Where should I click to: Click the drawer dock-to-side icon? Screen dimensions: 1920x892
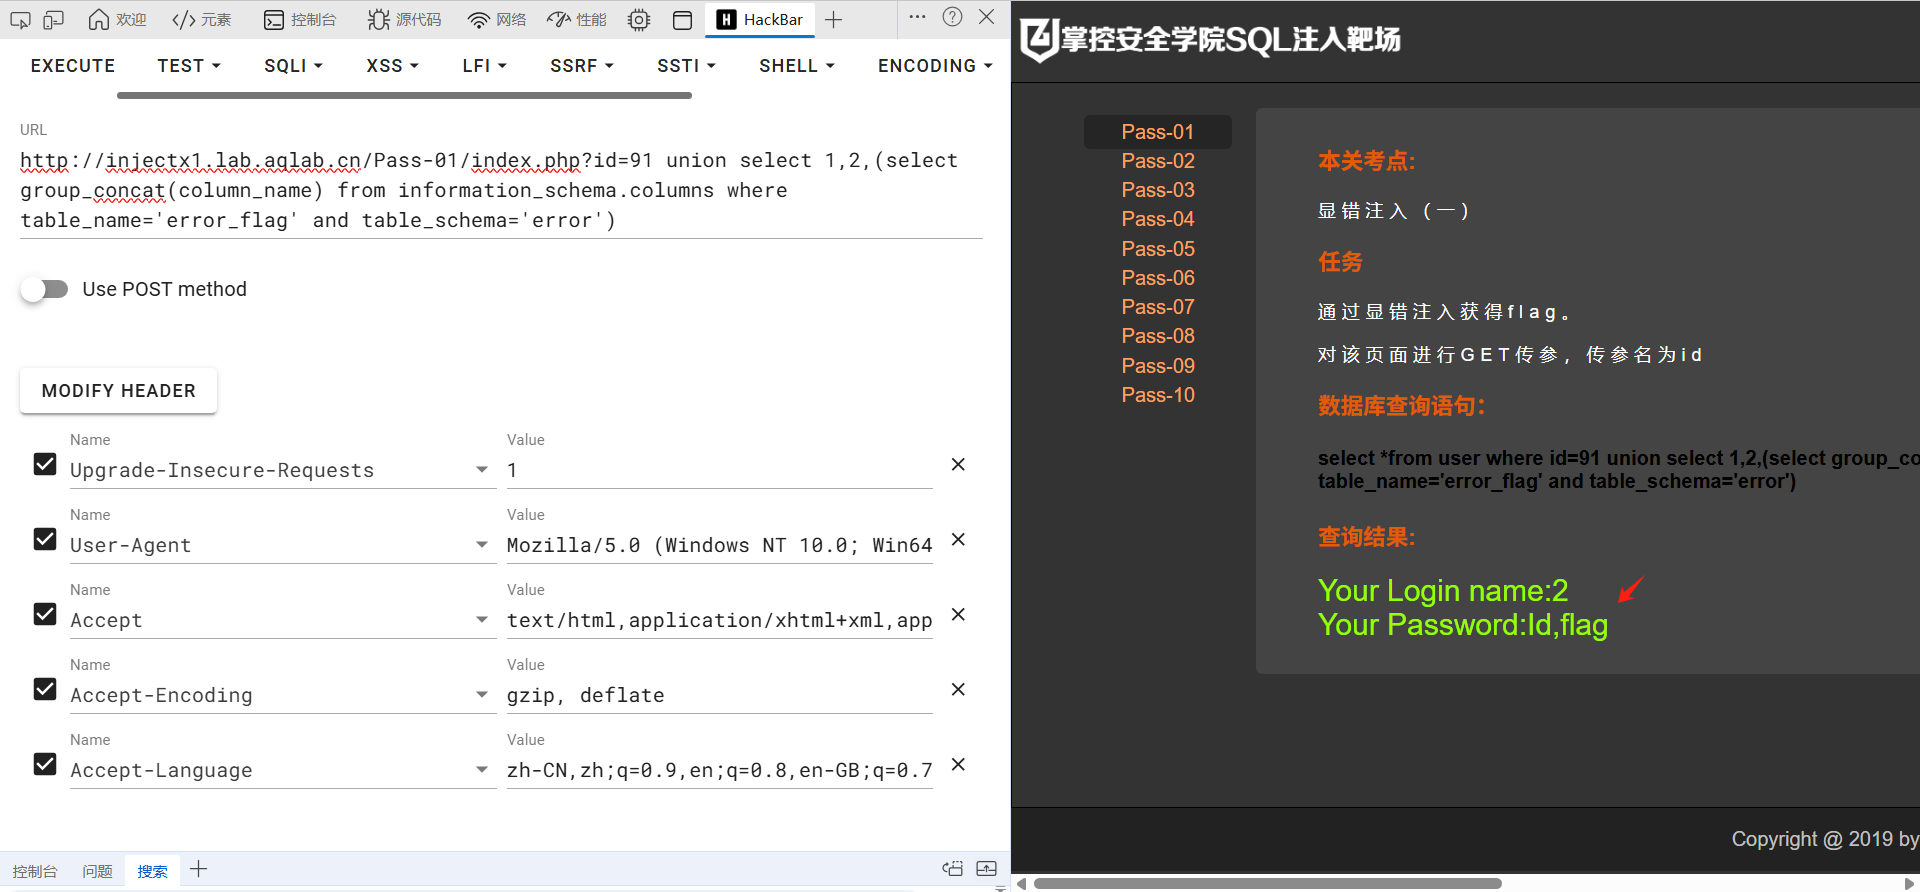tap(953, 869)
